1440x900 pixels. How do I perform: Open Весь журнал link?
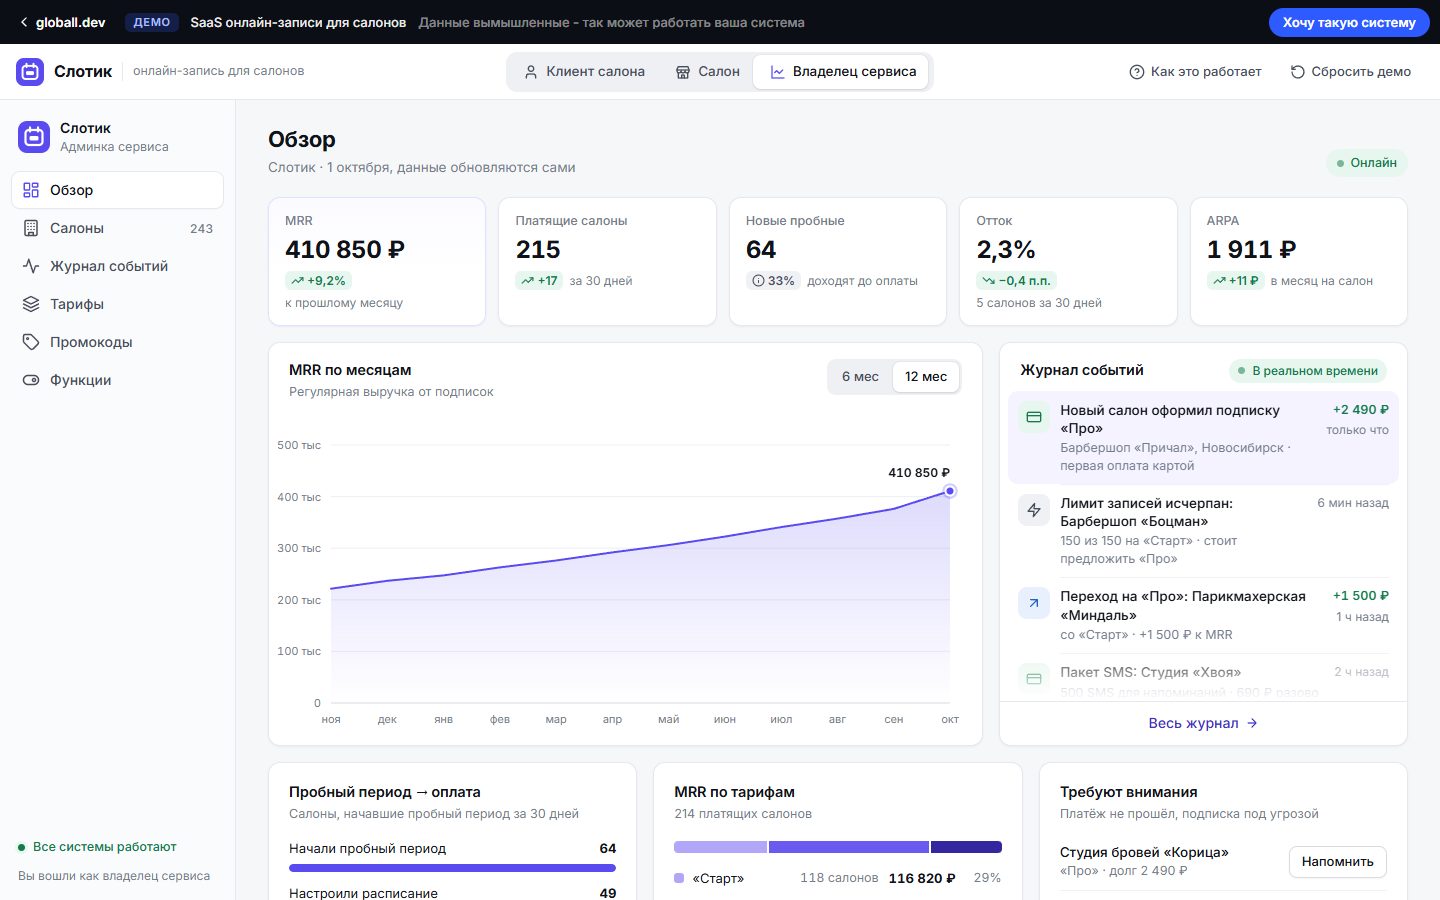[1203, 723]
